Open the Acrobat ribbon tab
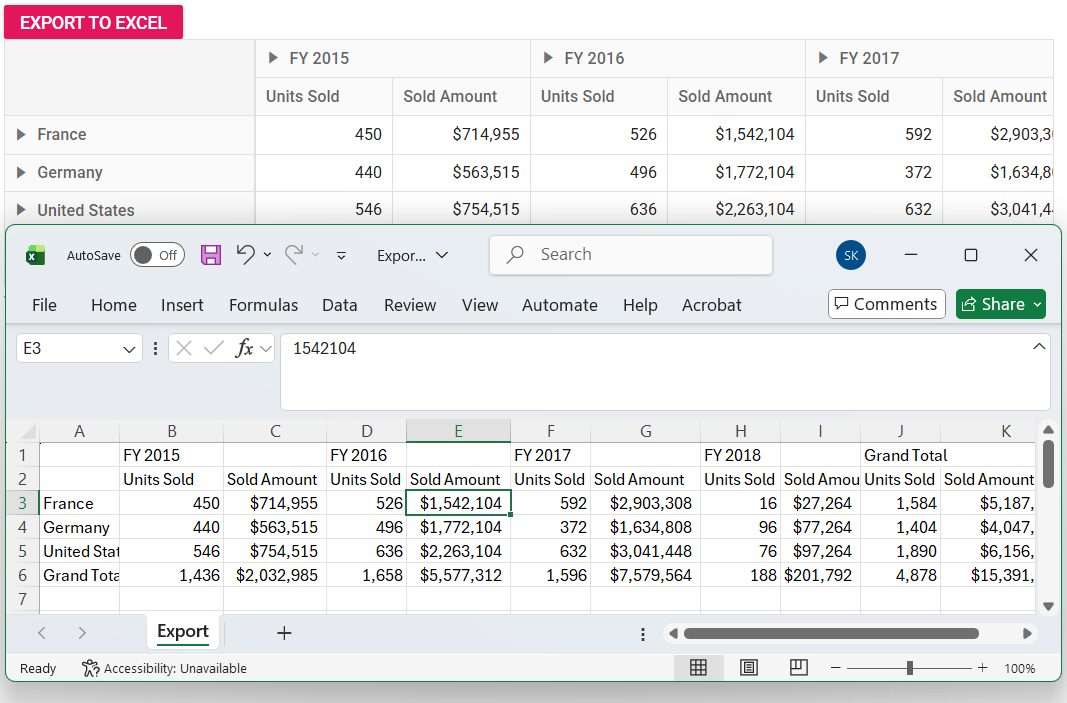 click(x=712, y=305)
